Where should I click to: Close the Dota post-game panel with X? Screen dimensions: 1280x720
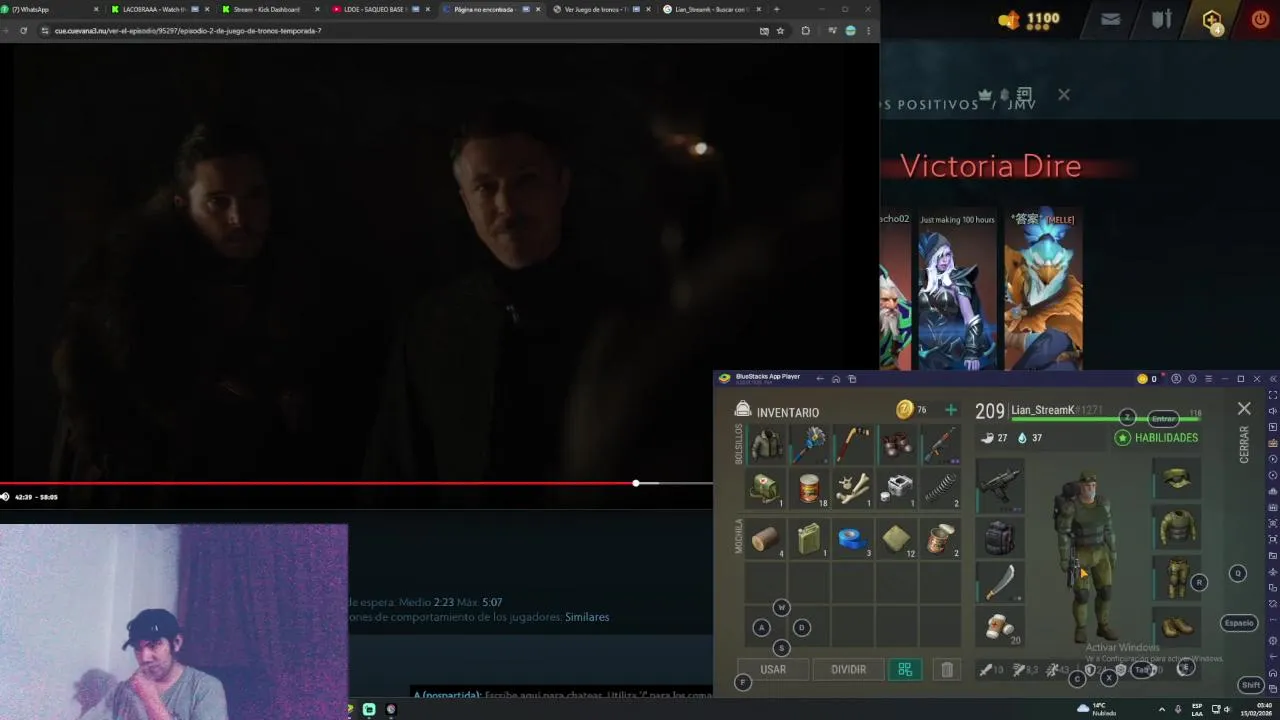tap(1063, 94)
